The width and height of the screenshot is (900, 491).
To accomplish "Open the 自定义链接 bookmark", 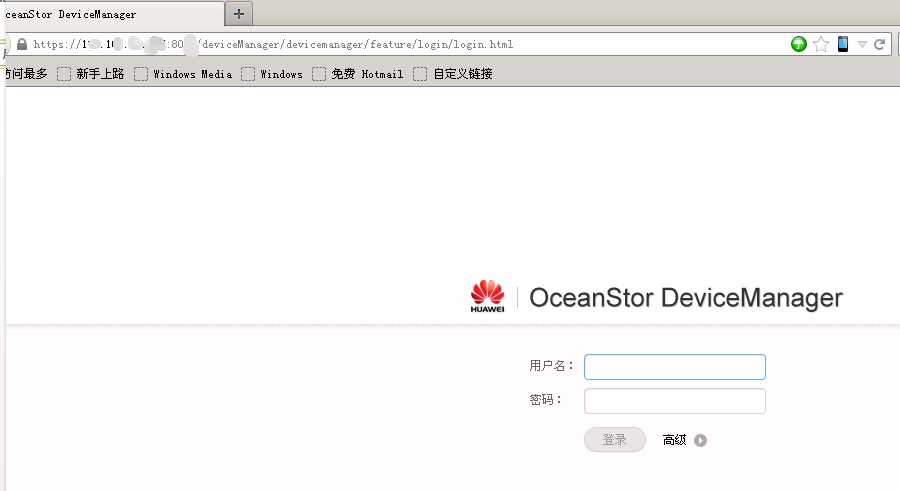I will 453,74.
